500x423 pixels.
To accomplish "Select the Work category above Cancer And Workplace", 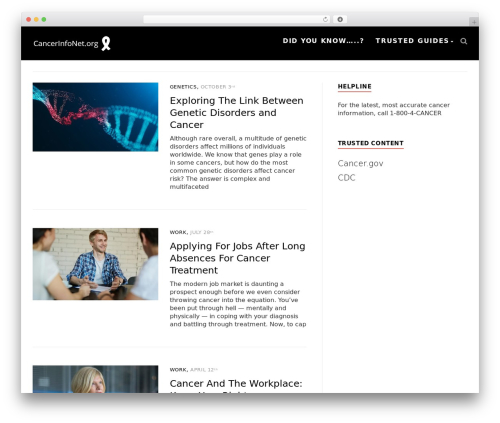I will point(178,370).
